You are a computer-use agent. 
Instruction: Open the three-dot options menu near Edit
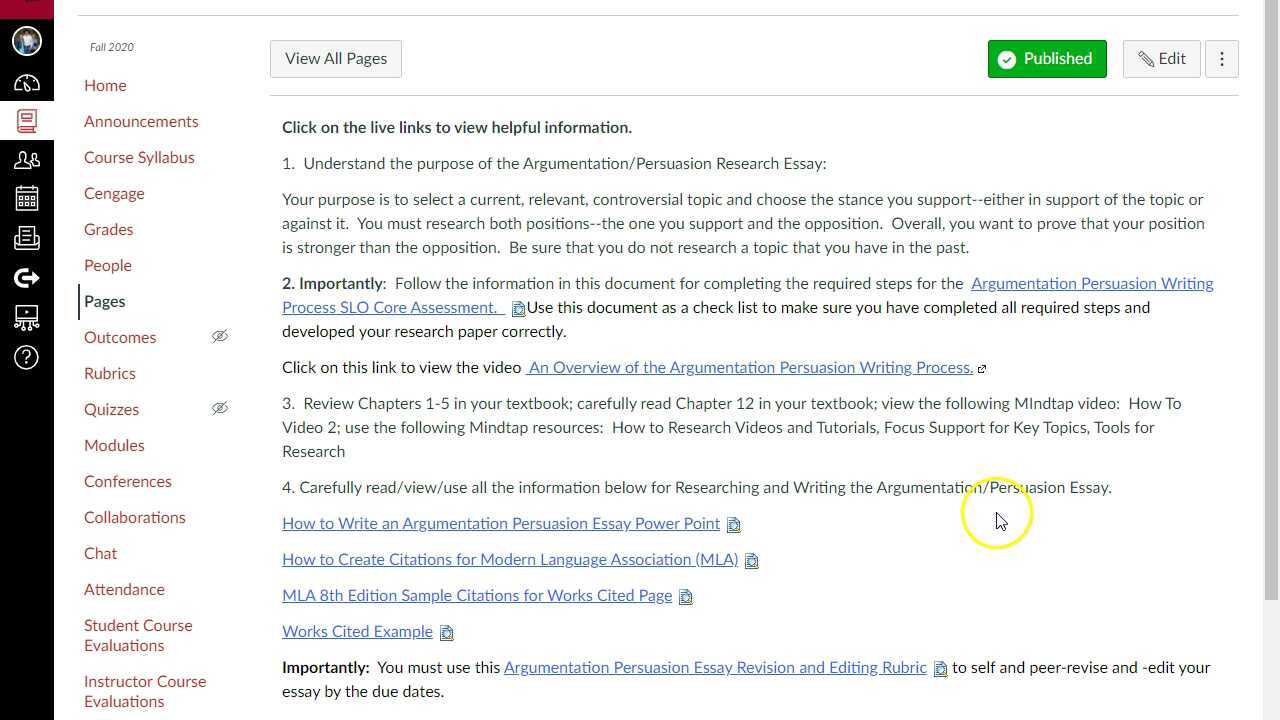click(x=1221, y=58)
